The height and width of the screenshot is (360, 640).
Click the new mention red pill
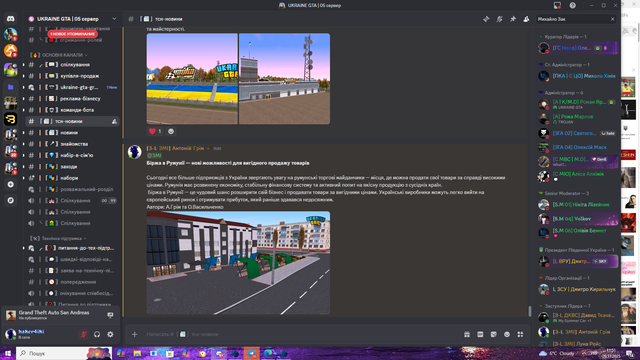pos(72,34)
